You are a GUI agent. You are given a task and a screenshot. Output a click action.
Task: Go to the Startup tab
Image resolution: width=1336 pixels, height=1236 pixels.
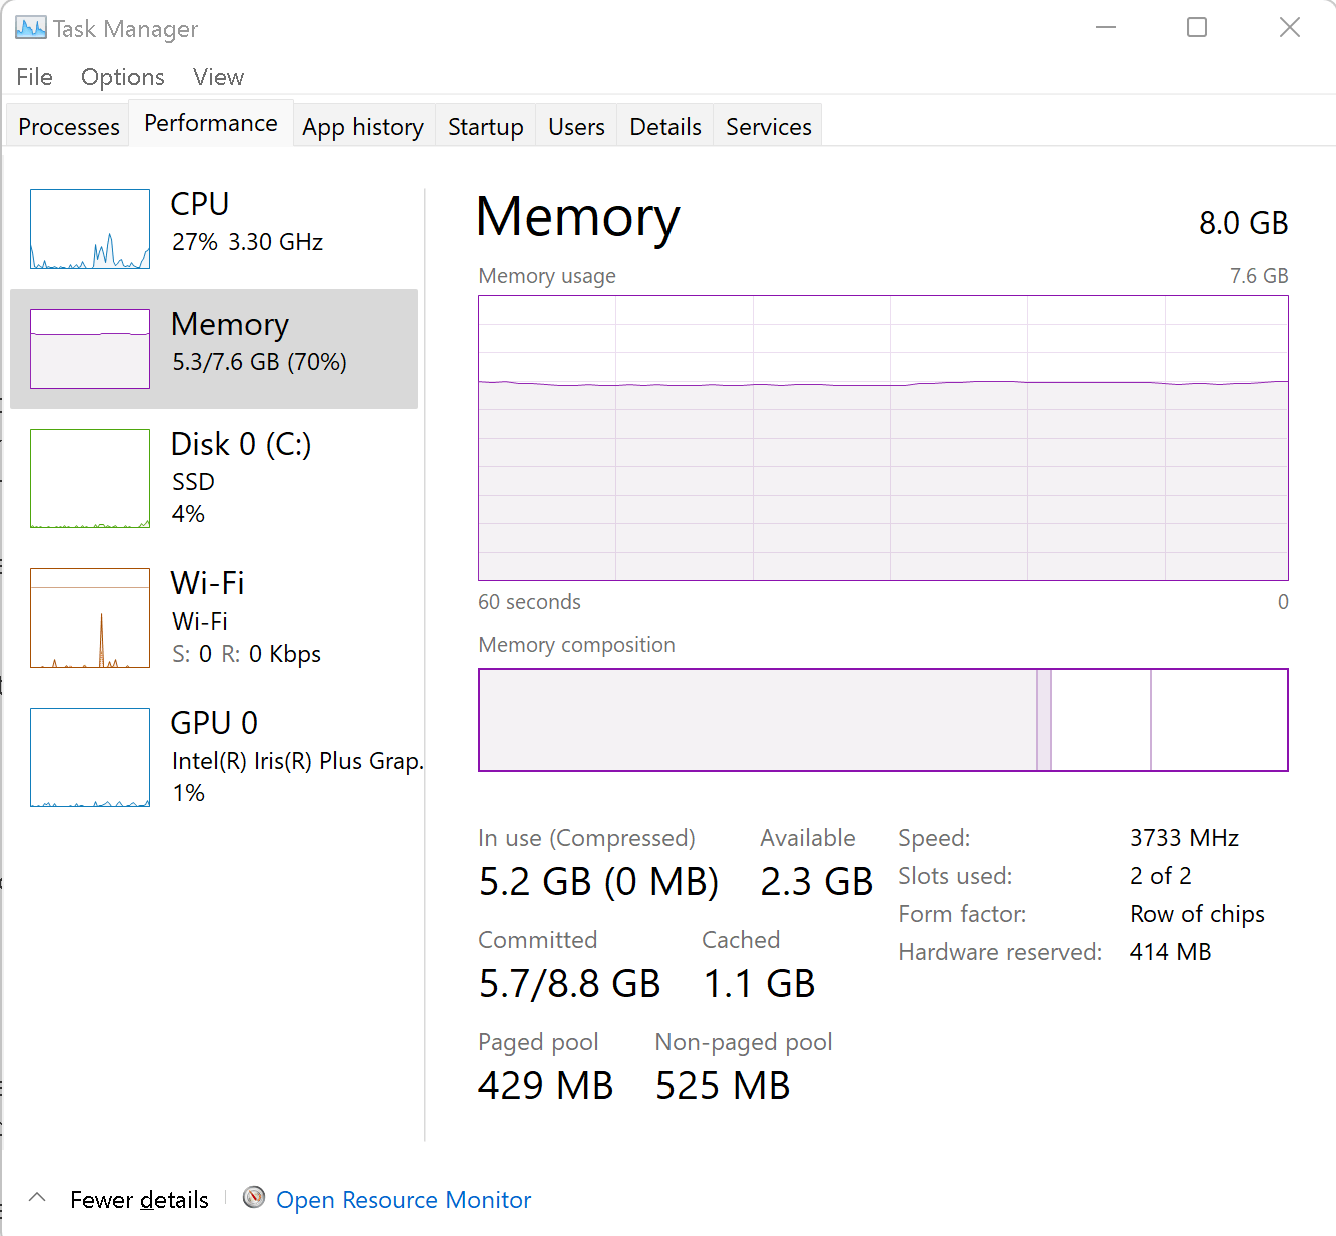point(486,127)
